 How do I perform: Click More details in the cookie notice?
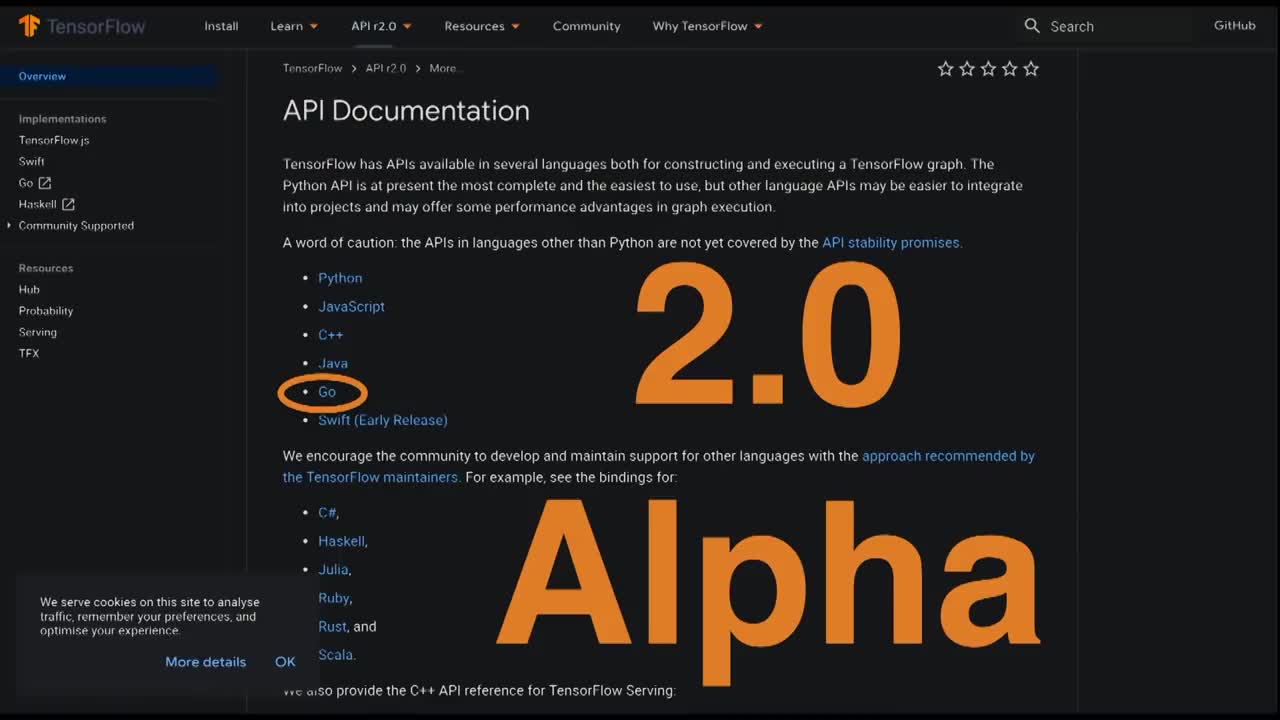(x=205, y=662)
